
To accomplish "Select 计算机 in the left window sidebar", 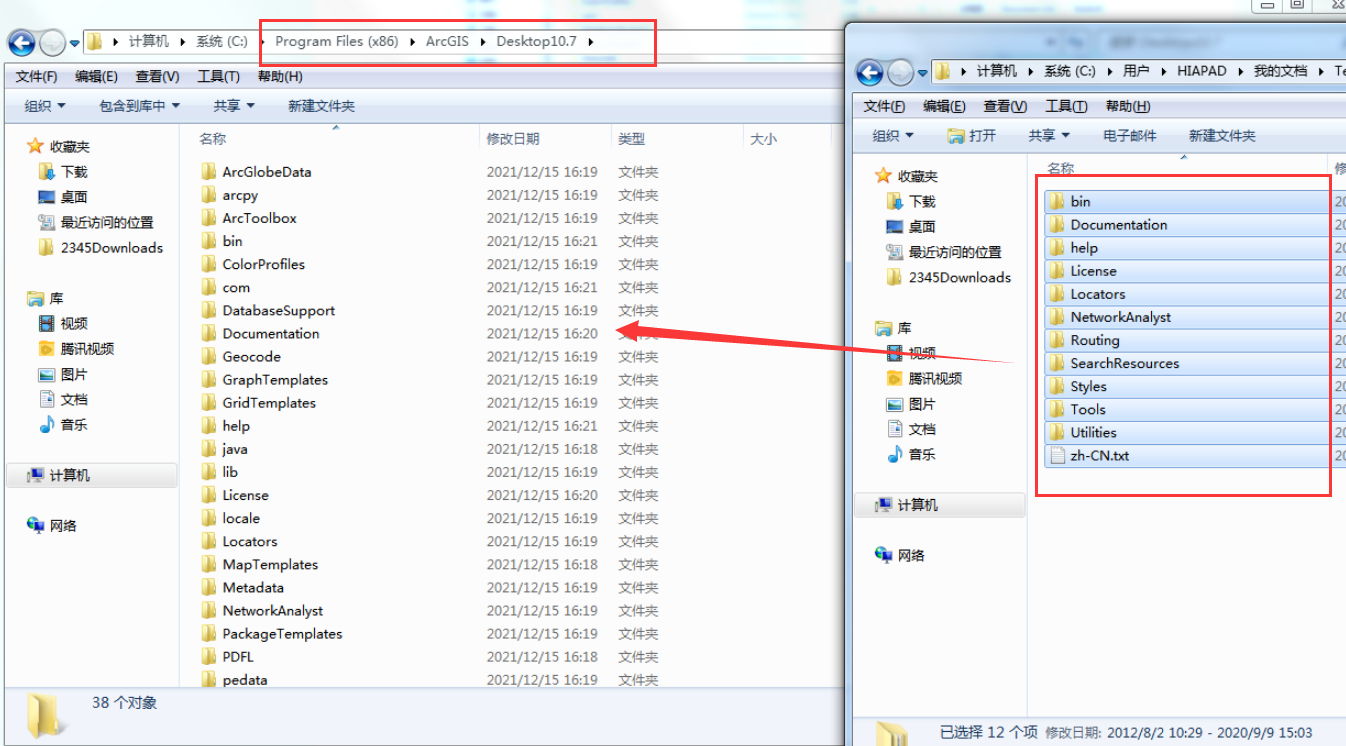I will click(92, 475).
